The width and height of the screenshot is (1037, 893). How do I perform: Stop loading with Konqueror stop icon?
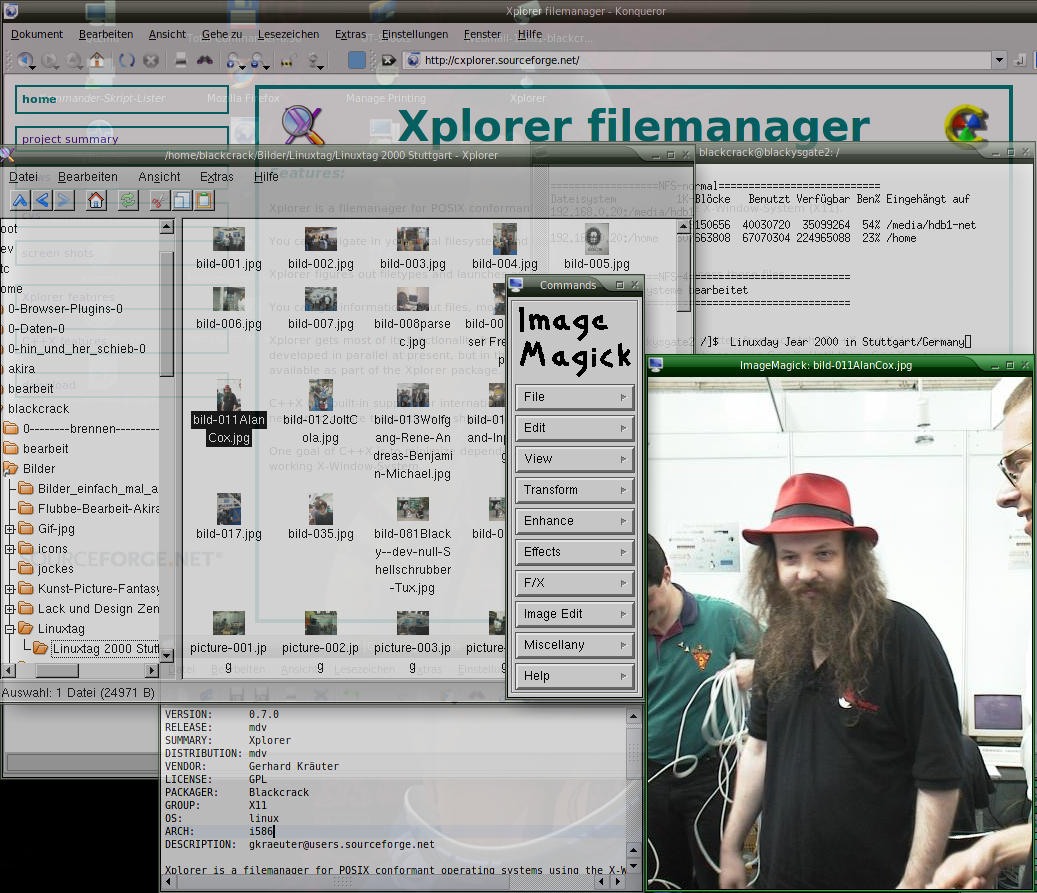[x=151, y=60]
